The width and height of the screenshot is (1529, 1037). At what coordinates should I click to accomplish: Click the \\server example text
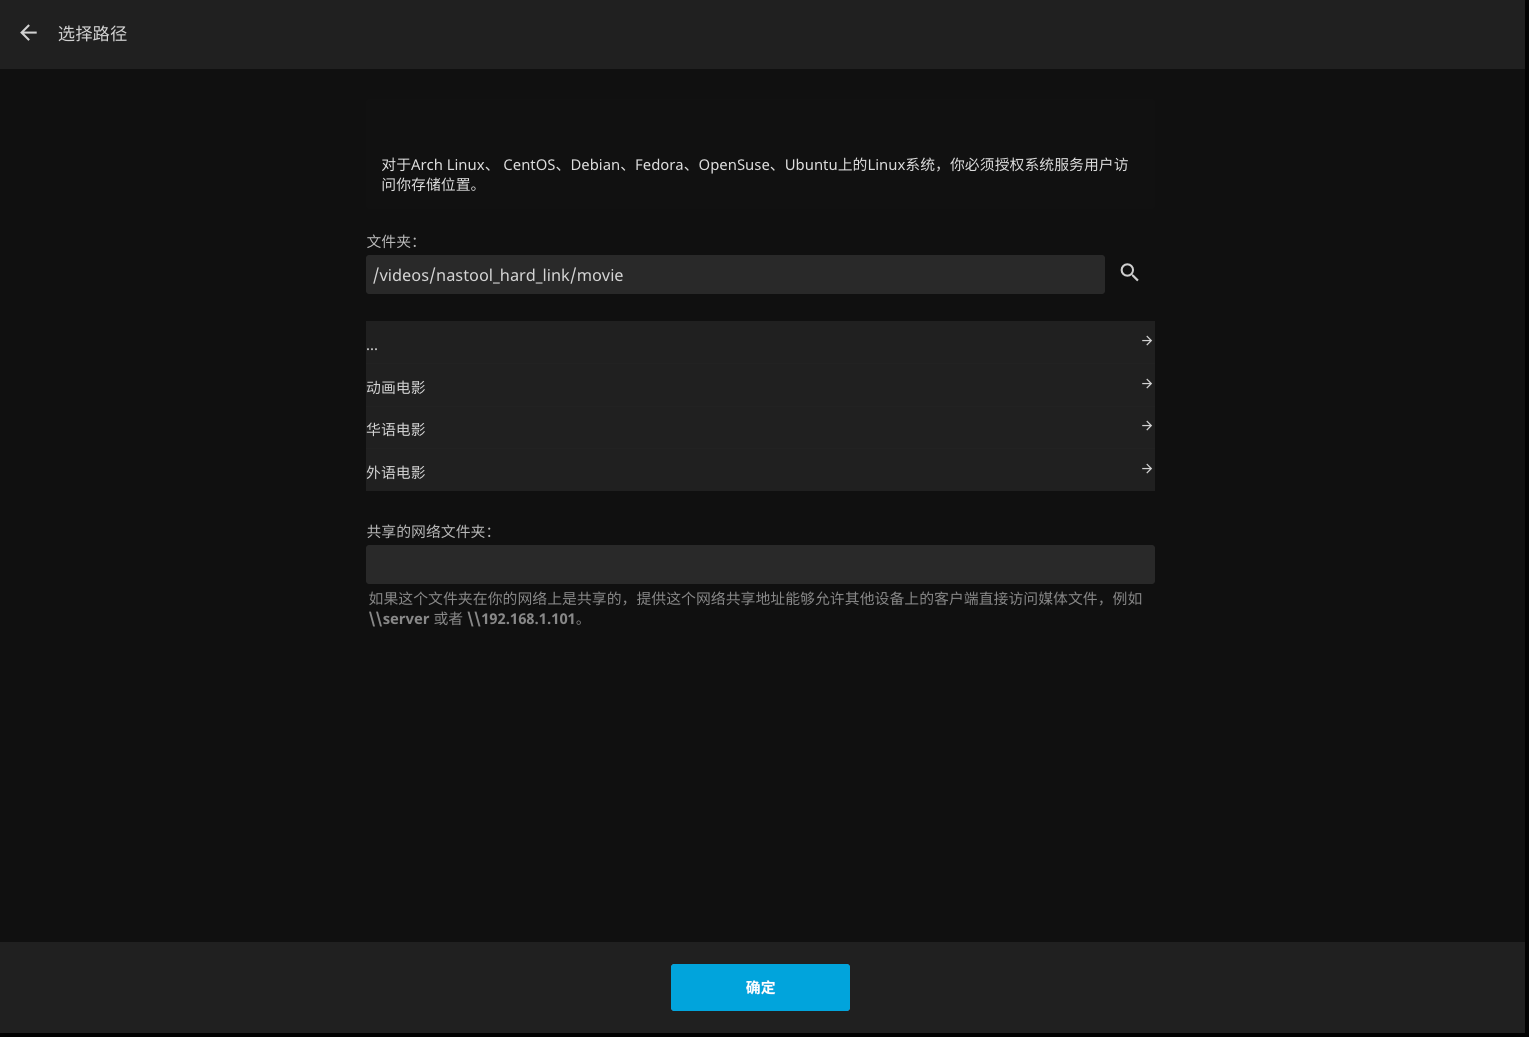[399, 619]
